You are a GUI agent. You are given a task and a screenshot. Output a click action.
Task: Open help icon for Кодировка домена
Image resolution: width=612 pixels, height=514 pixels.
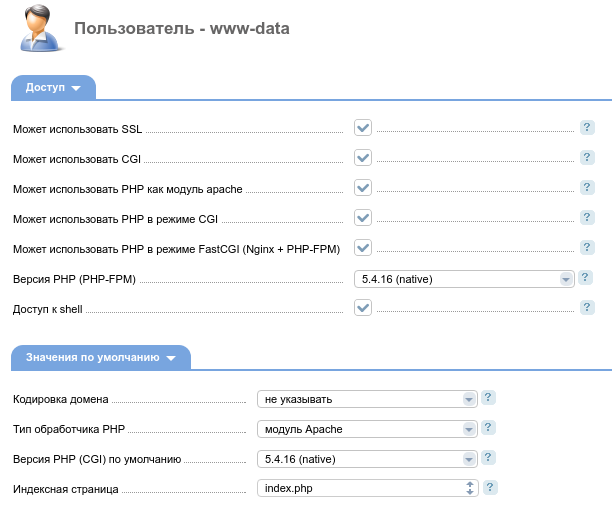pos(489,398)
